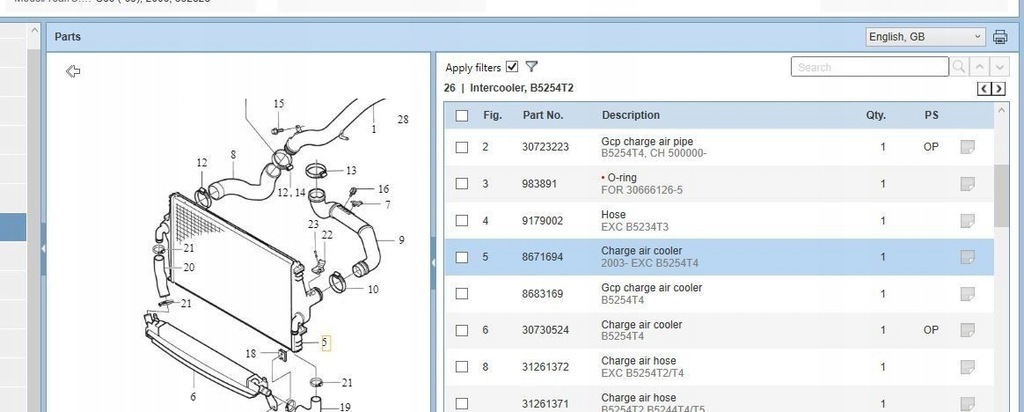
Task: Collapse the left sidebar using its splitter arrow
Action: [43, 249]
